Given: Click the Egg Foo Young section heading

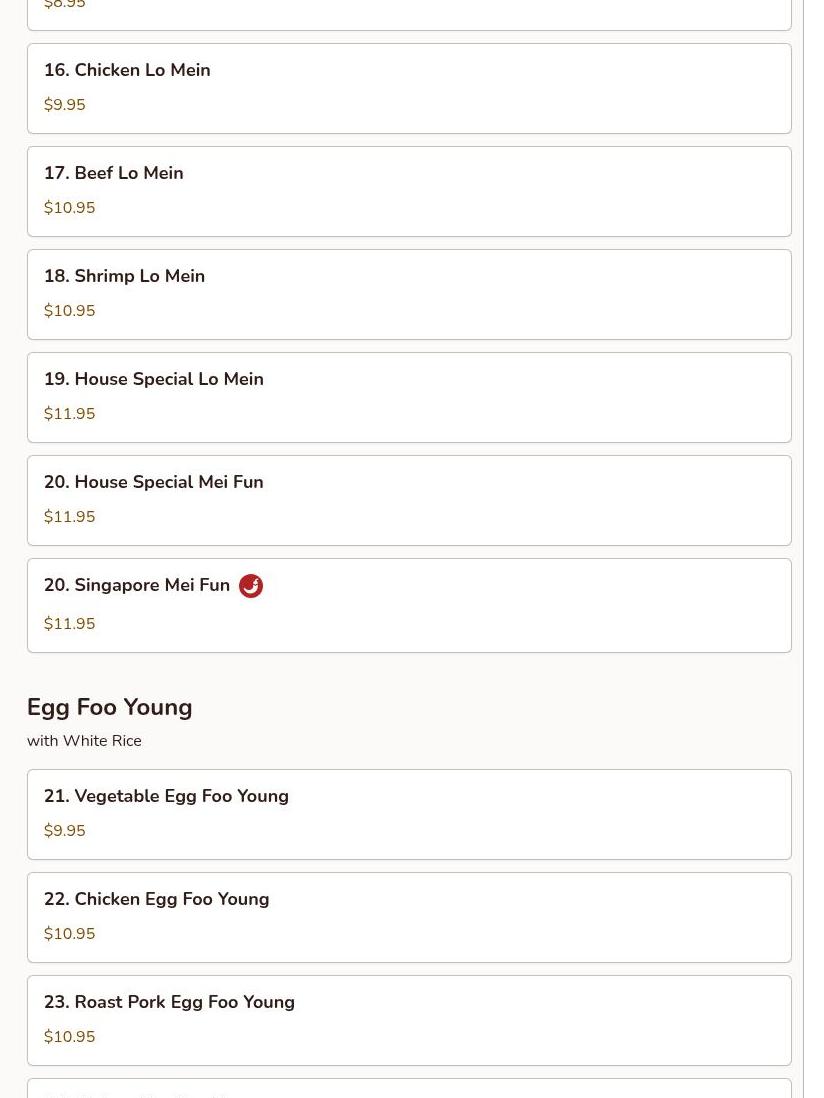Looking at the screenshot, I should [109, 707].
